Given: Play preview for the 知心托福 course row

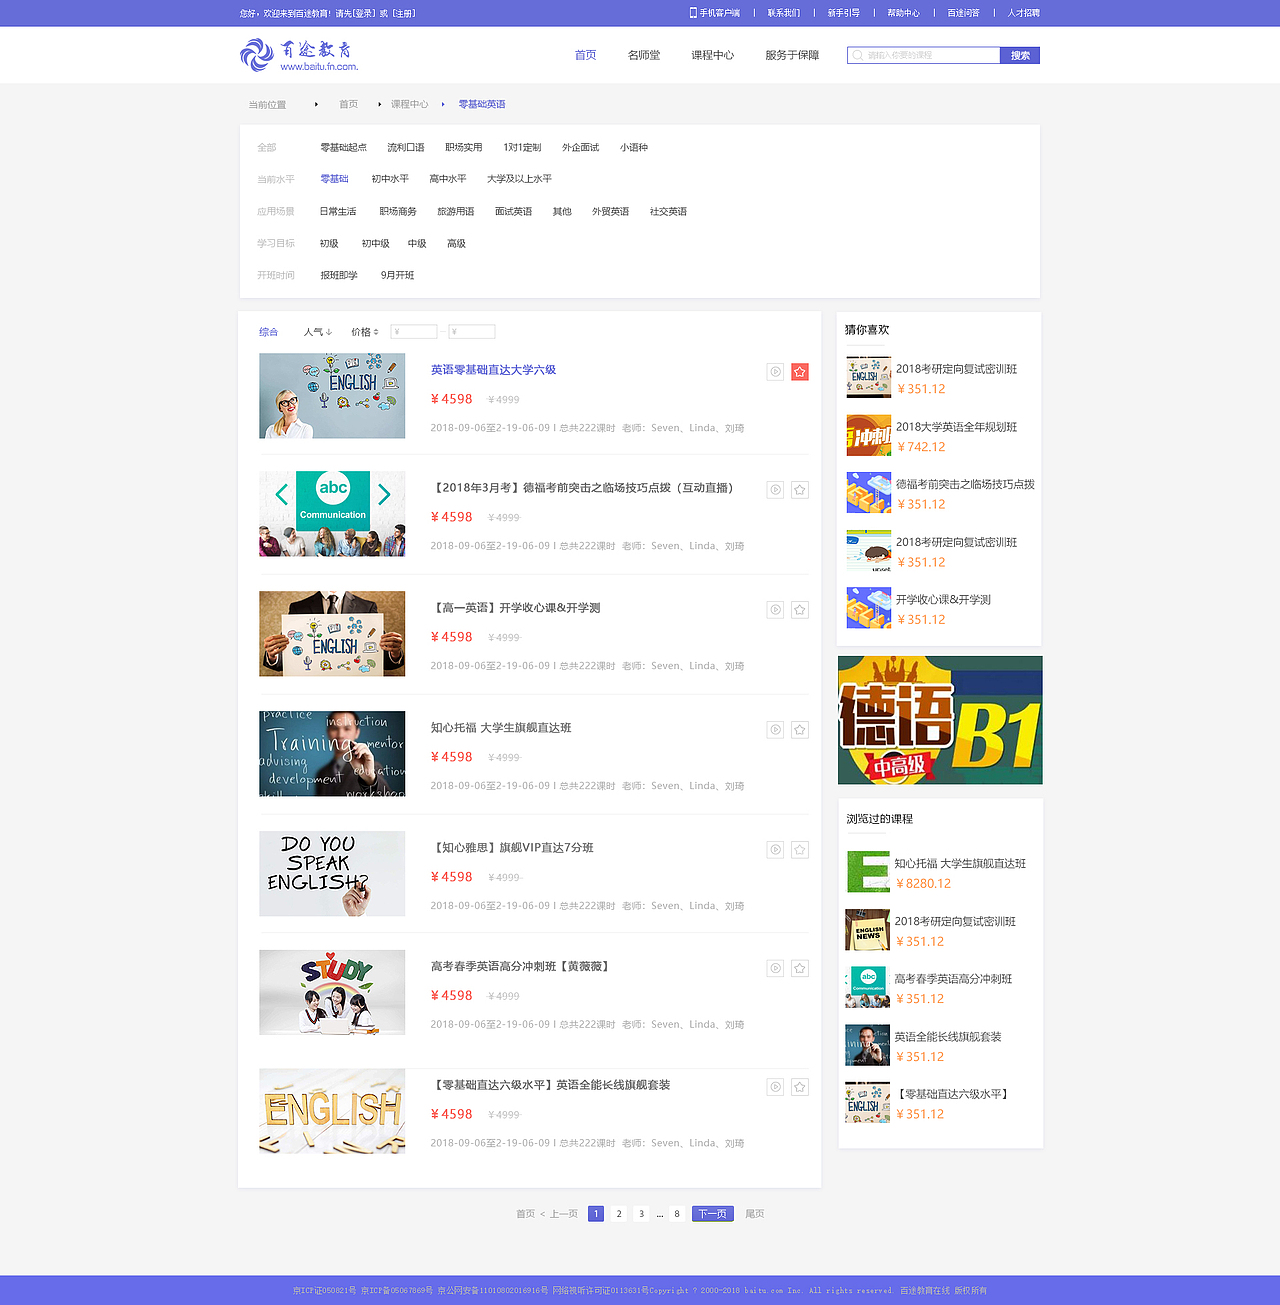Looking at the screenshot, I should pyautogui.click(x=775, y=730).
